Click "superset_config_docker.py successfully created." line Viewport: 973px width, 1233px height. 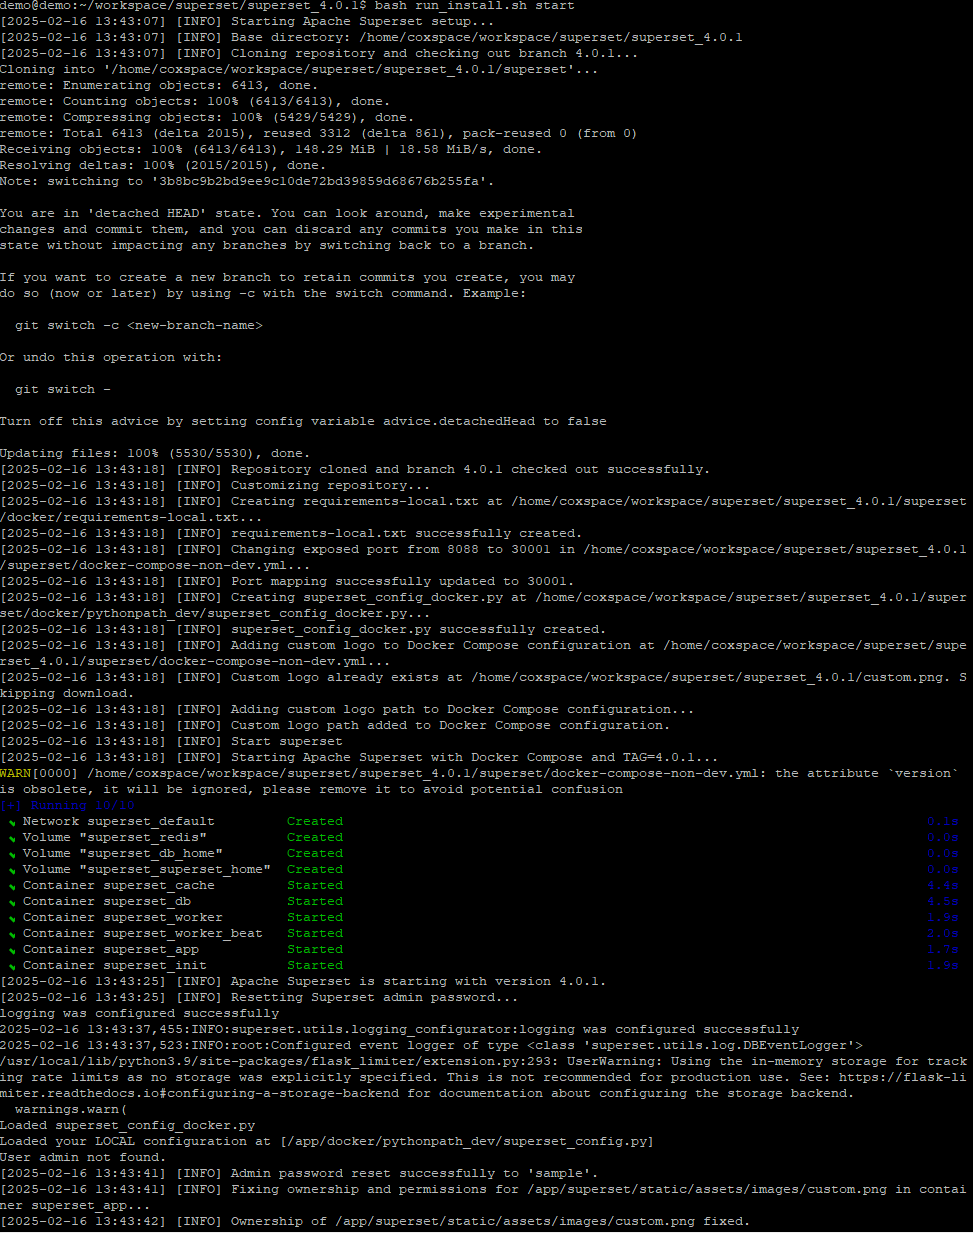point(303,630)
